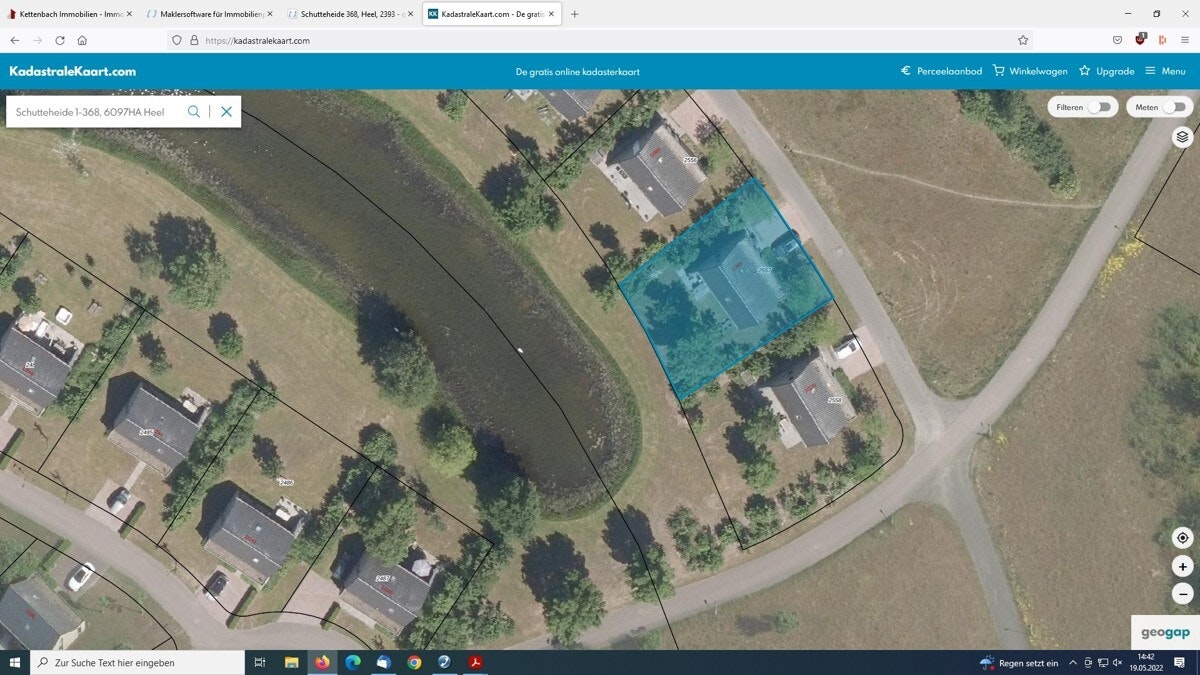Viewport: 1200px width, 675px height.
Task: Show hidden system tray icons chevron
Action: [x=1073, y=662]
